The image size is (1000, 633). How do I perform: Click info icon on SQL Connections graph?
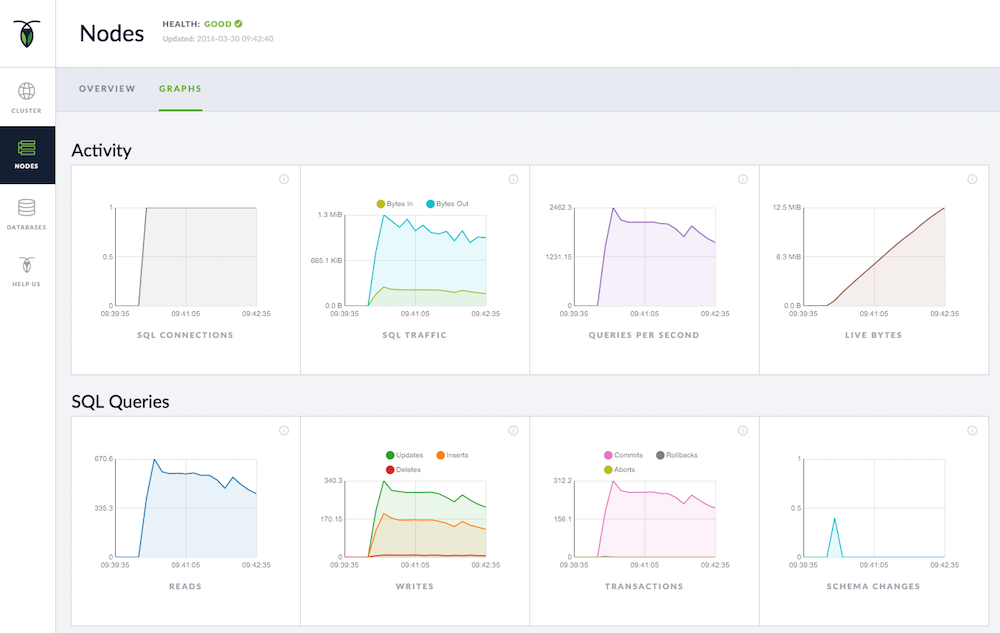click(x=284, y=180)
